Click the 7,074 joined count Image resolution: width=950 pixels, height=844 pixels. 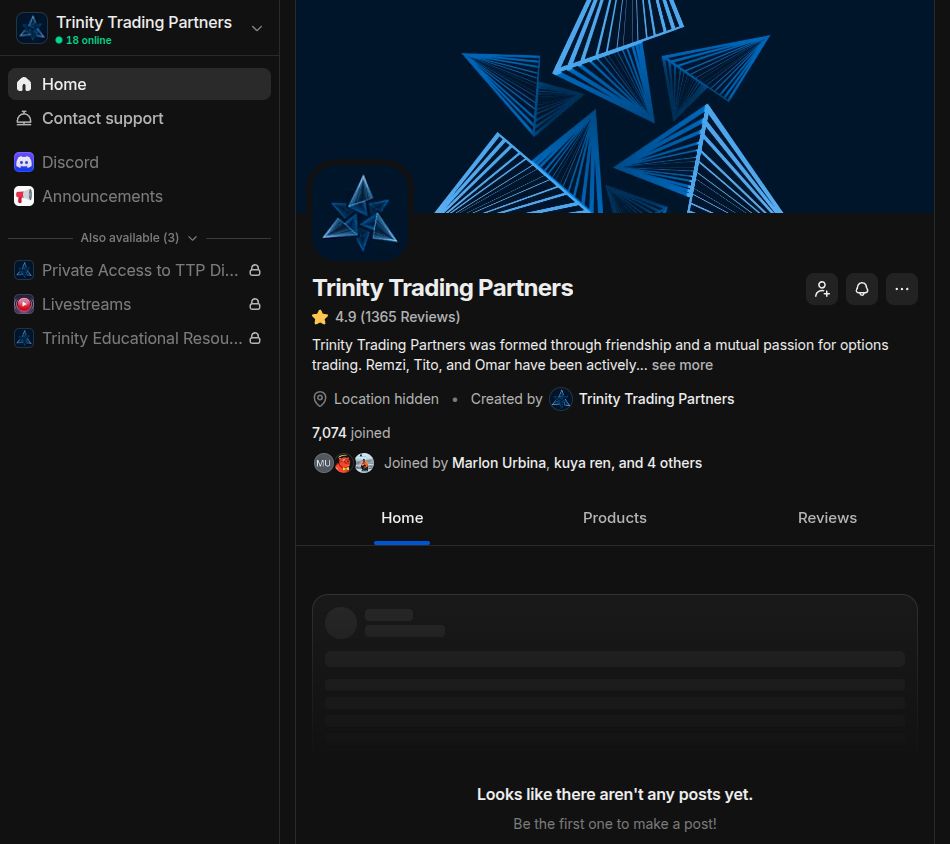click(351, 433)
